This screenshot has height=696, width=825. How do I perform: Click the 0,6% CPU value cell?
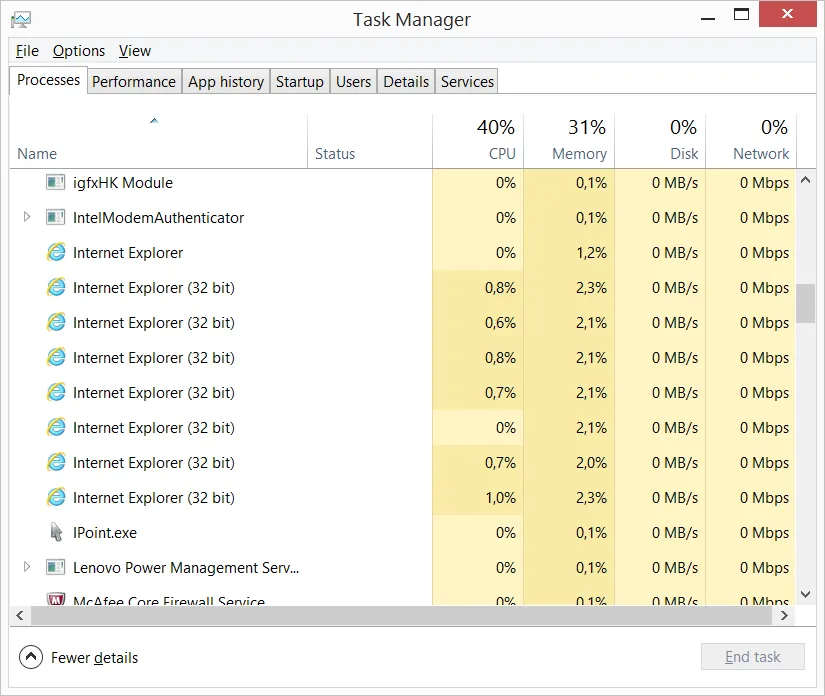click(478, 322)
